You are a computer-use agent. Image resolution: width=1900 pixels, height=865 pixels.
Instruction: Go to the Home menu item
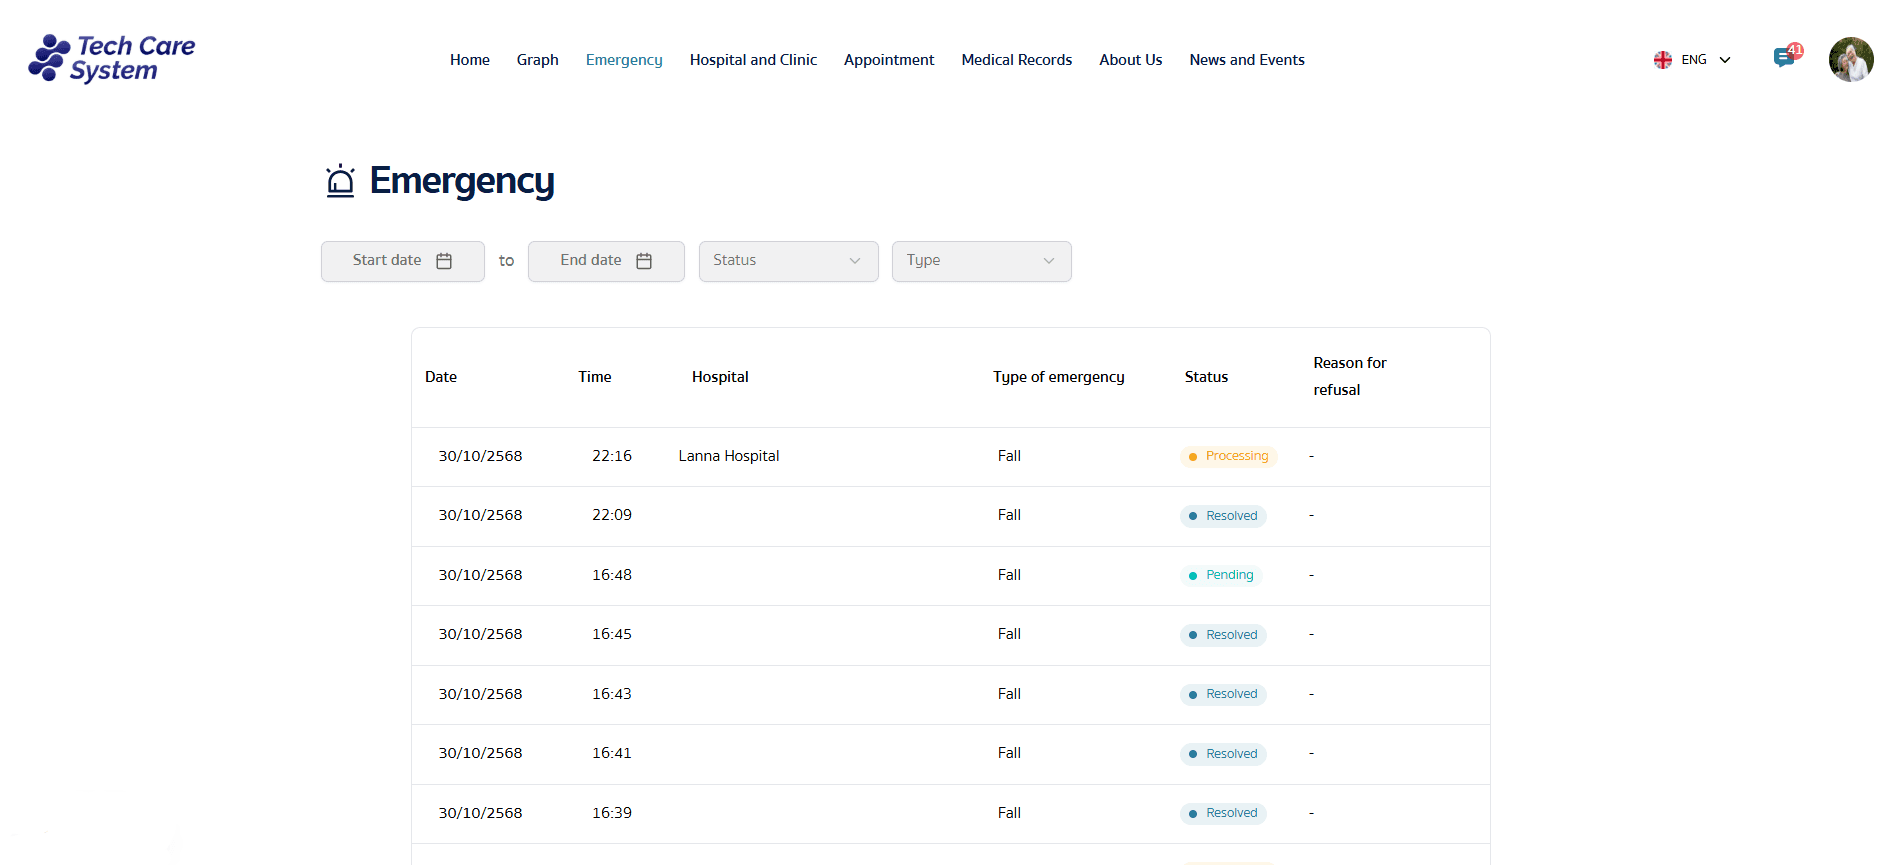coord(469,60)
